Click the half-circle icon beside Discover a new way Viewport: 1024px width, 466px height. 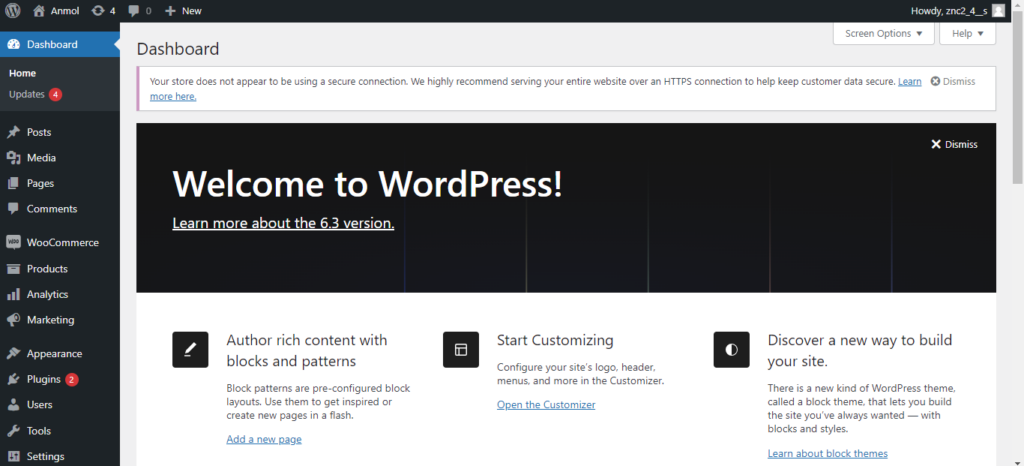(731, 350)
